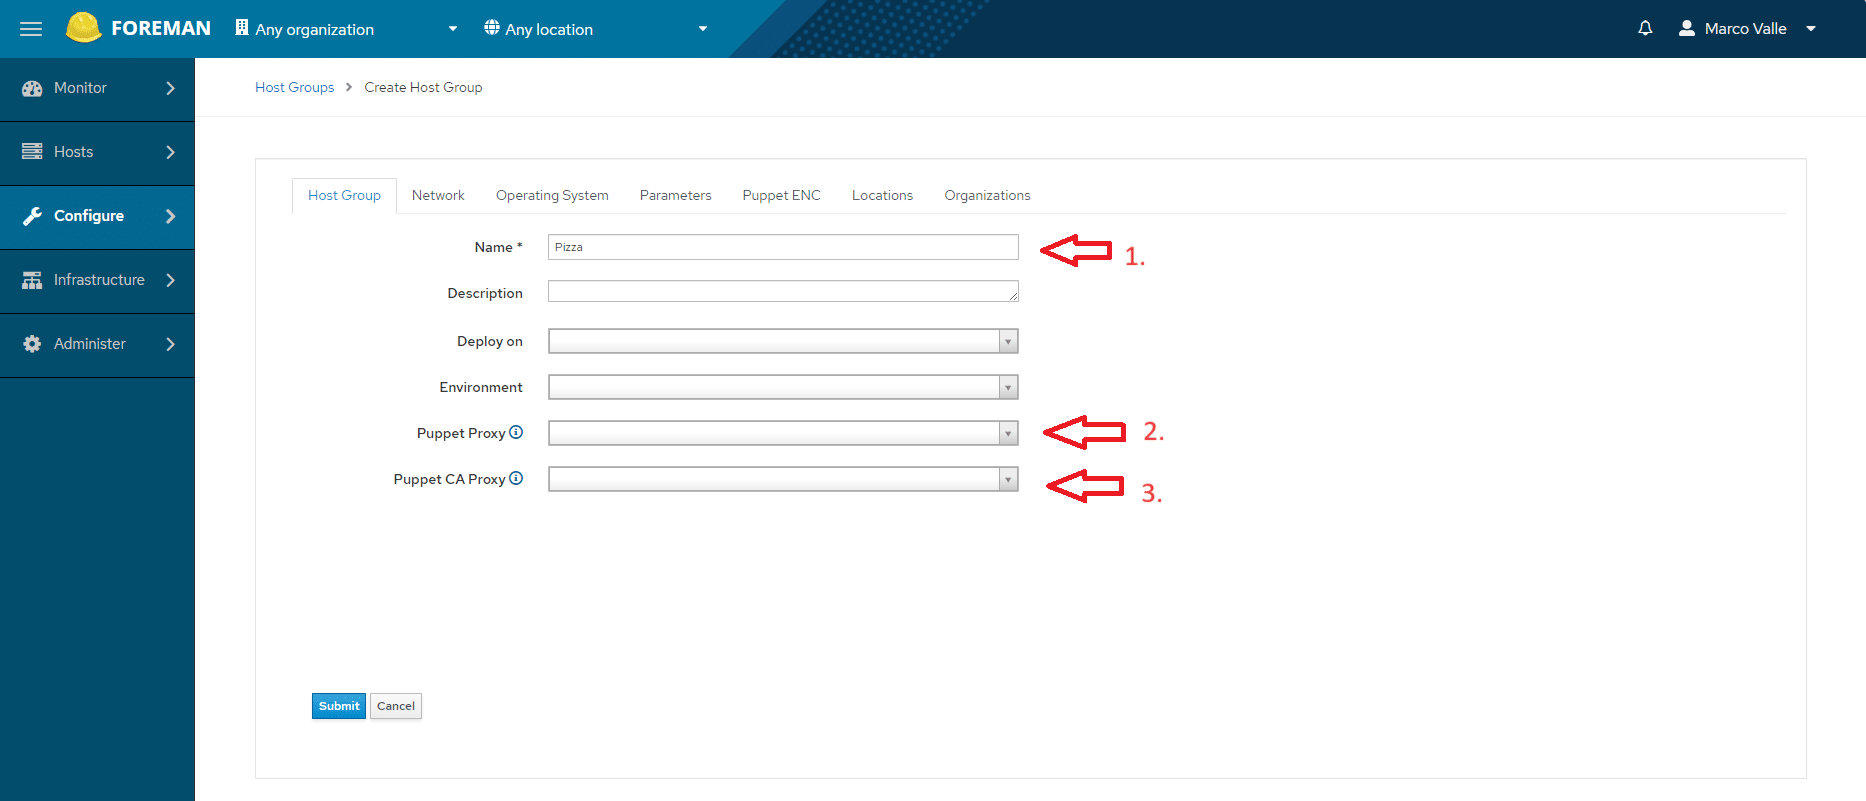Click the Foreman helmet logo
The height and width of the screenshot is (801, 1866).
83,28
